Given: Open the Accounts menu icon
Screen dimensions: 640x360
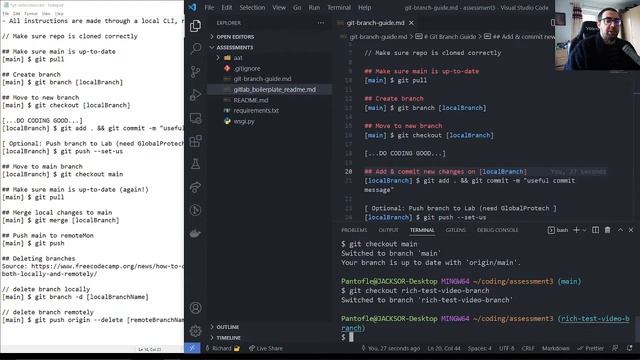Looking at the screenshot, I should coord(196,308).
